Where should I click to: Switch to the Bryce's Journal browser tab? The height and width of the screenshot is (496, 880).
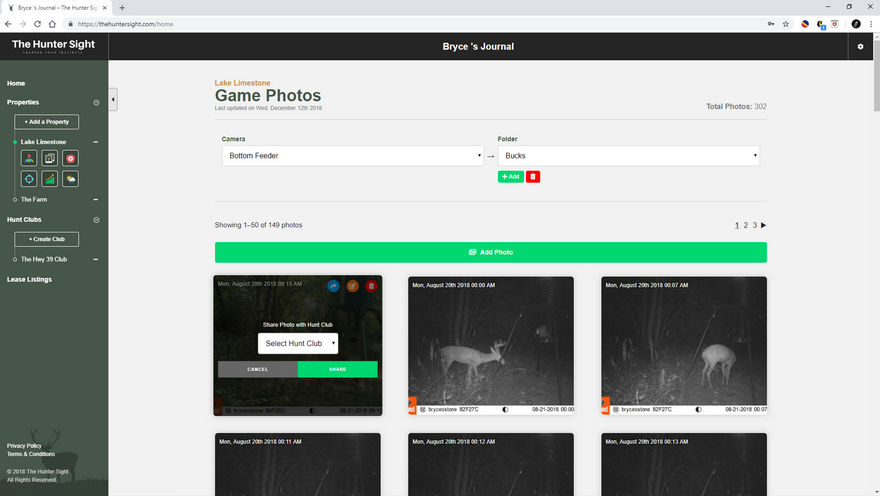point(56,8)
